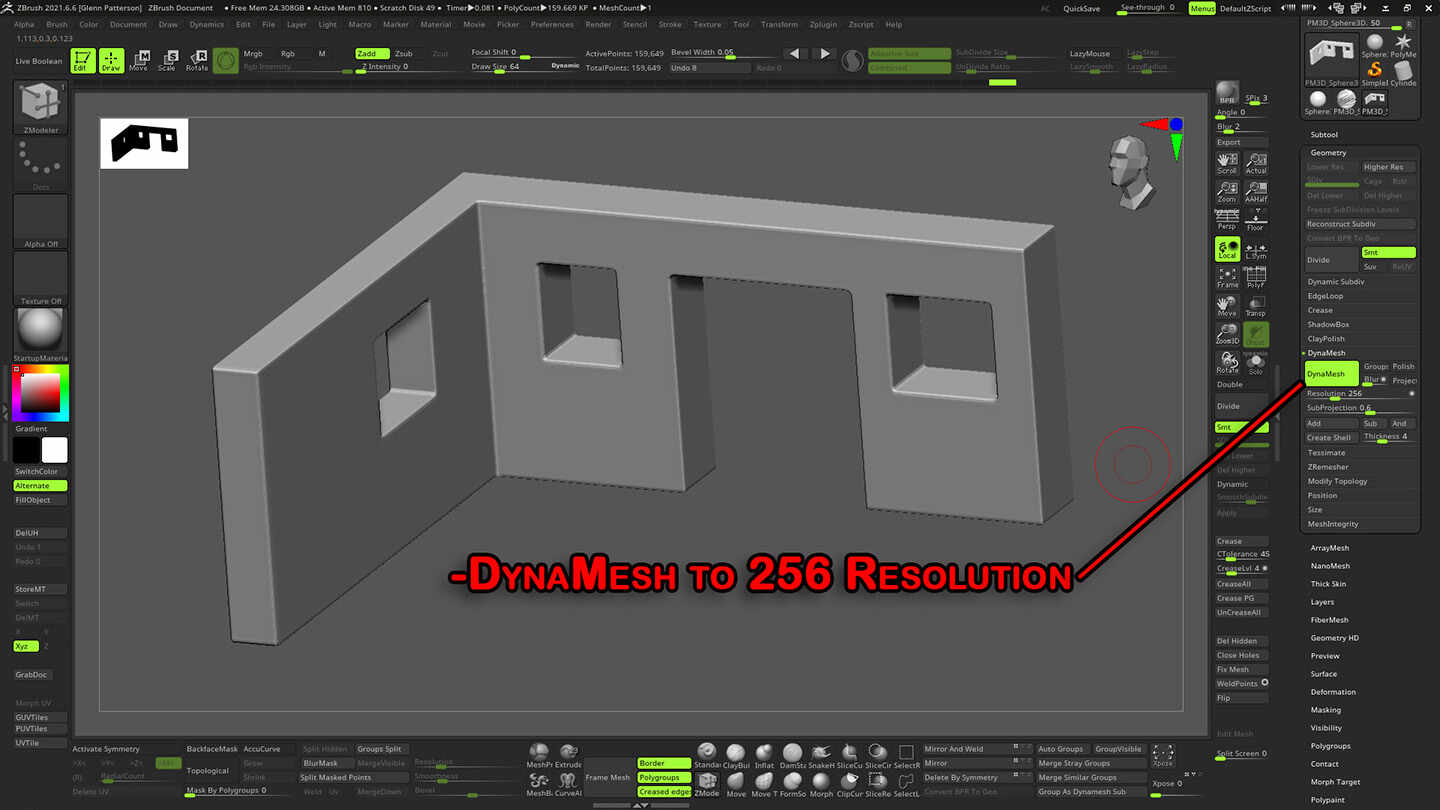Open the Zplugin menu

tap(821, 25)
